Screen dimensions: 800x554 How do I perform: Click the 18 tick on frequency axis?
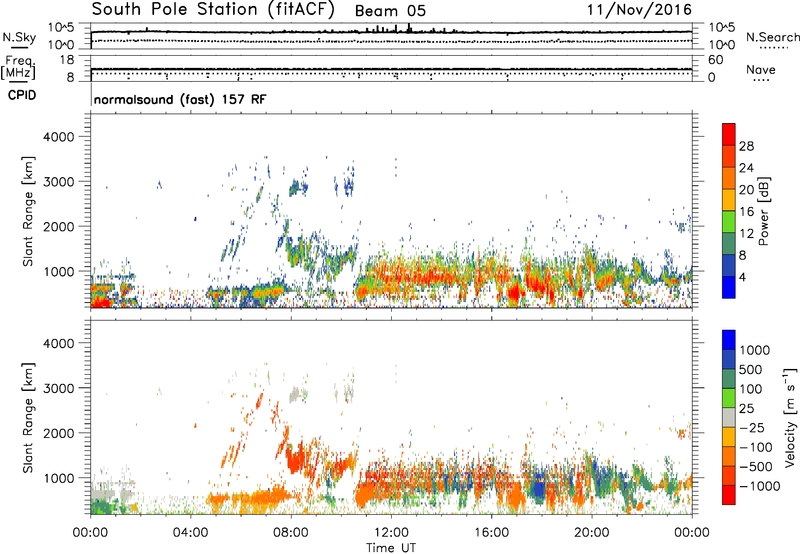point(67,60)
